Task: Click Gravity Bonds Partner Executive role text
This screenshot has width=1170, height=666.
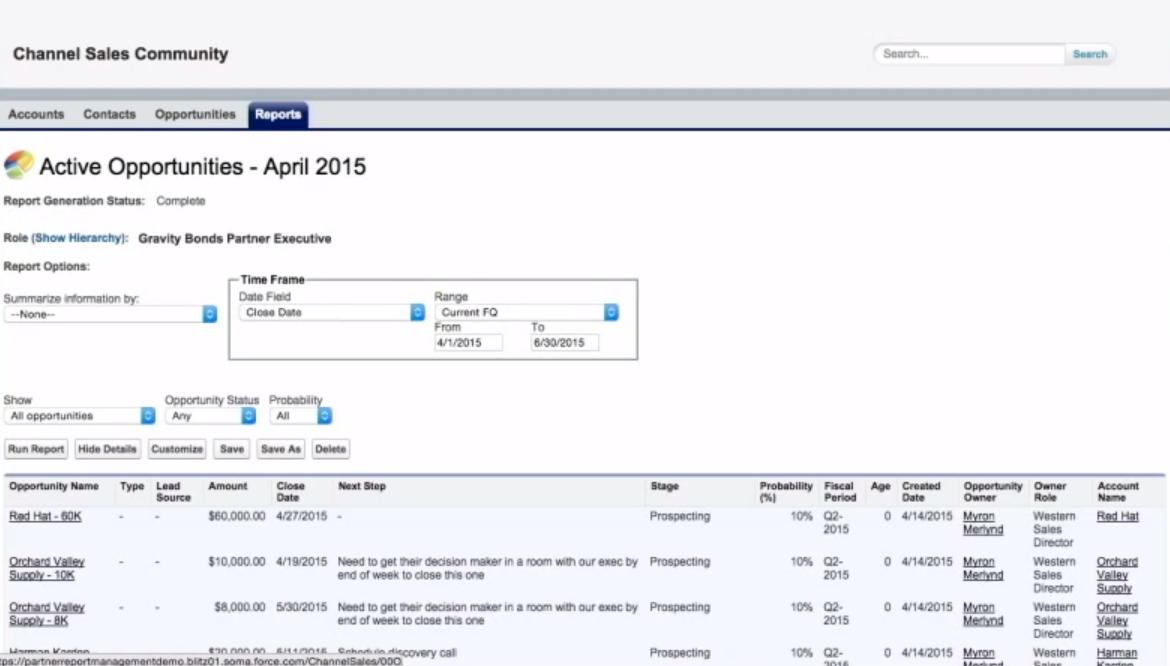Action: pos(234,239)
